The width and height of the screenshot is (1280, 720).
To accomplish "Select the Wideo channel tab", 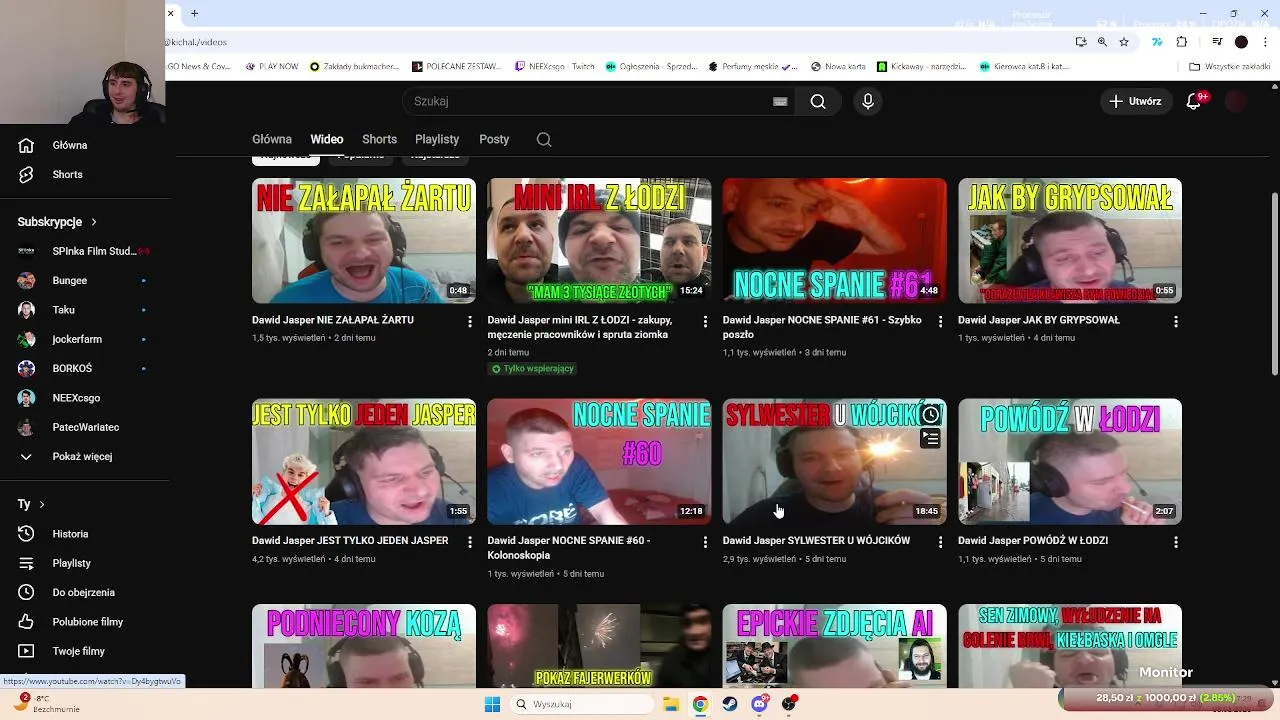I will point(327,139).
